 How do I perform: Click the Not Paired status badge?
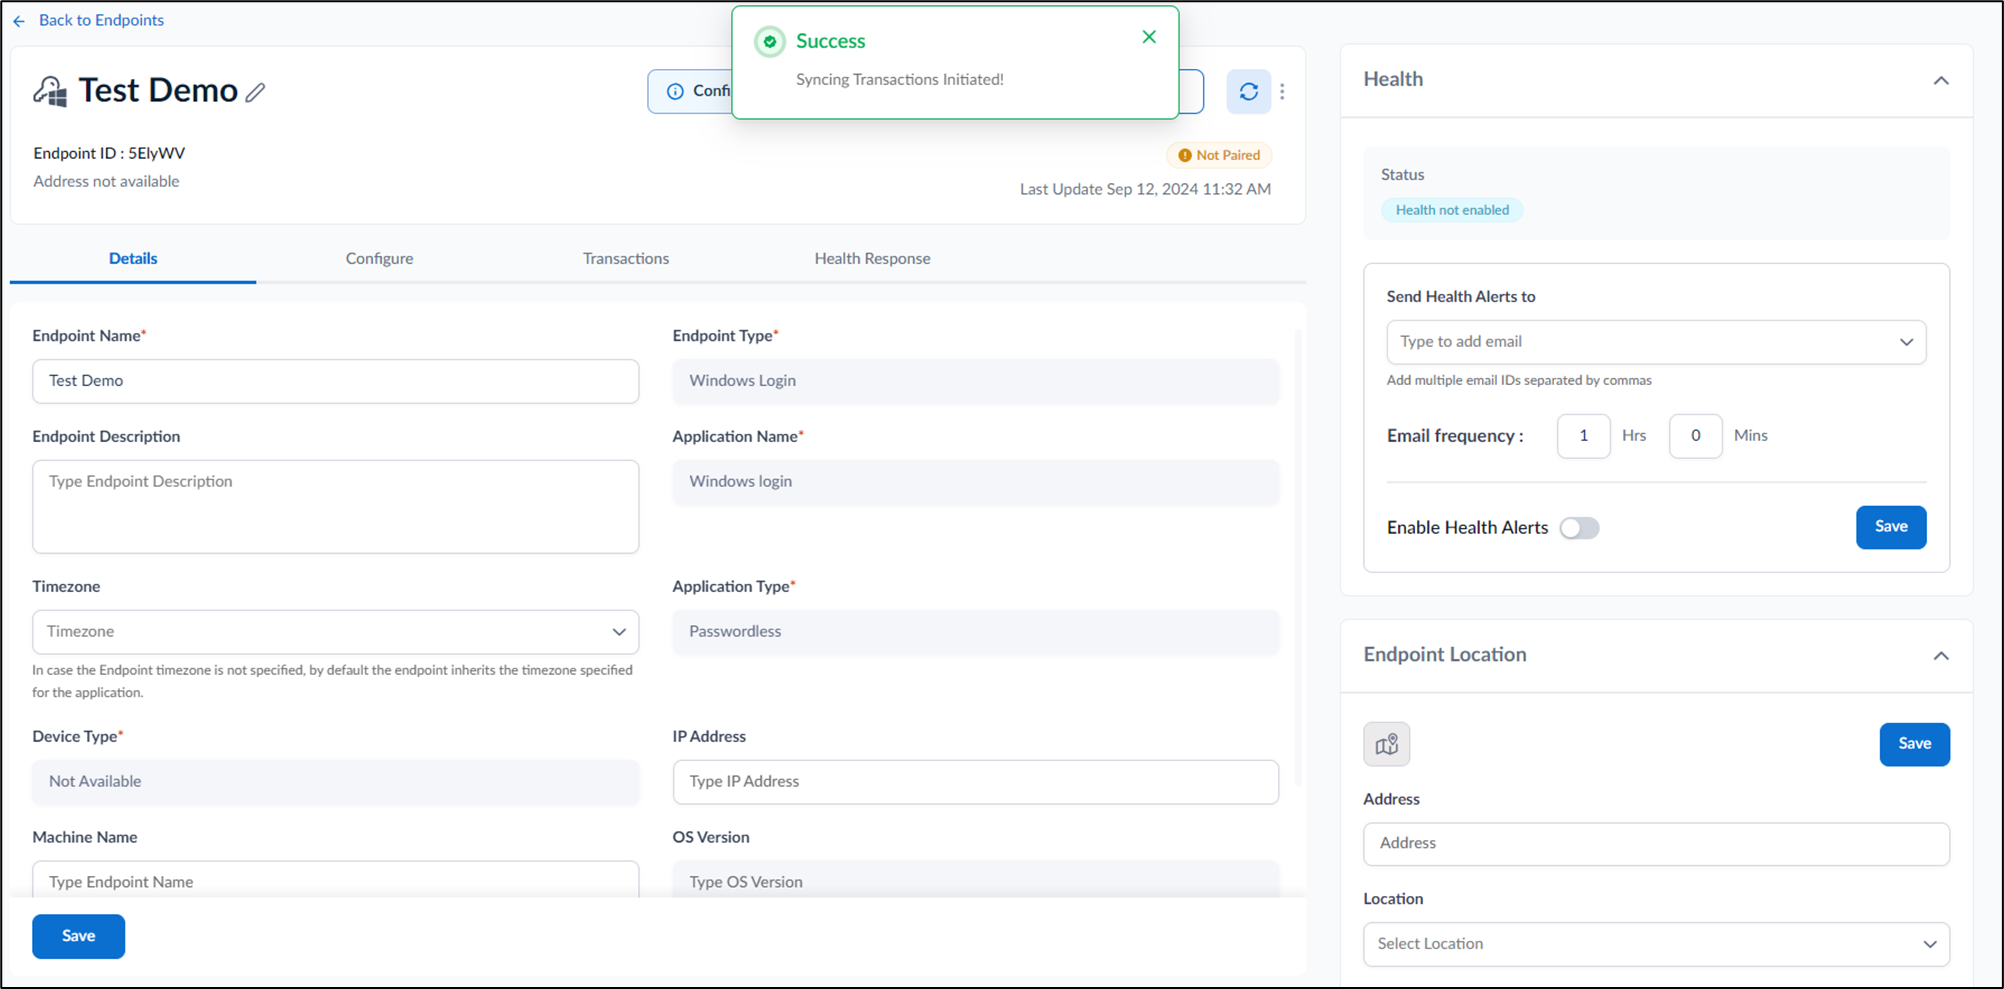[1219, 155]
